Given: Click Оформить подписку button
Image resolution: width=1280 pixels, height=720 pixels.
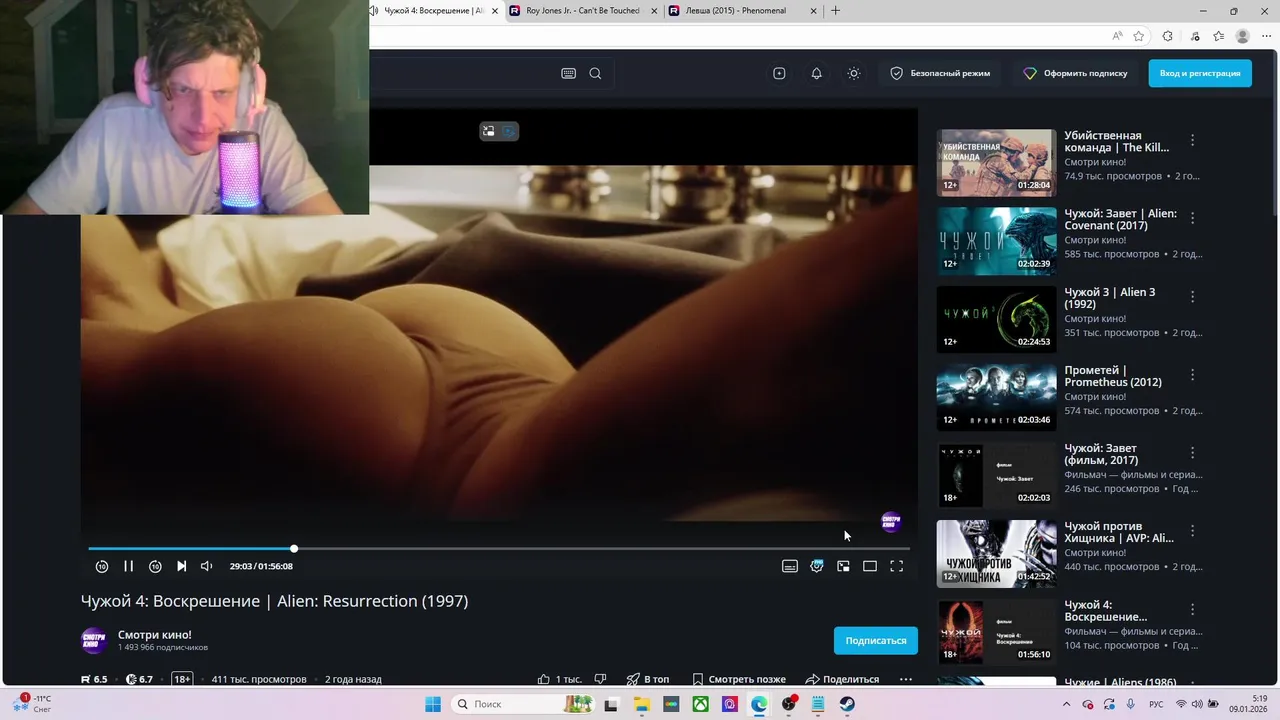Looking at the screenshot, I should [x=1076, y=73].
